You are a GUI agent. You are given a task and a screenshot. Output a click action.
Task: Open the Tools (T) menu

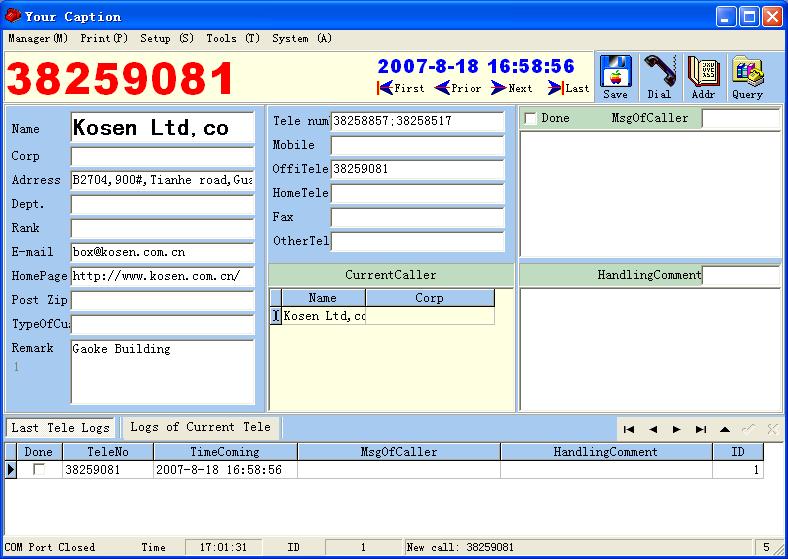233,39
